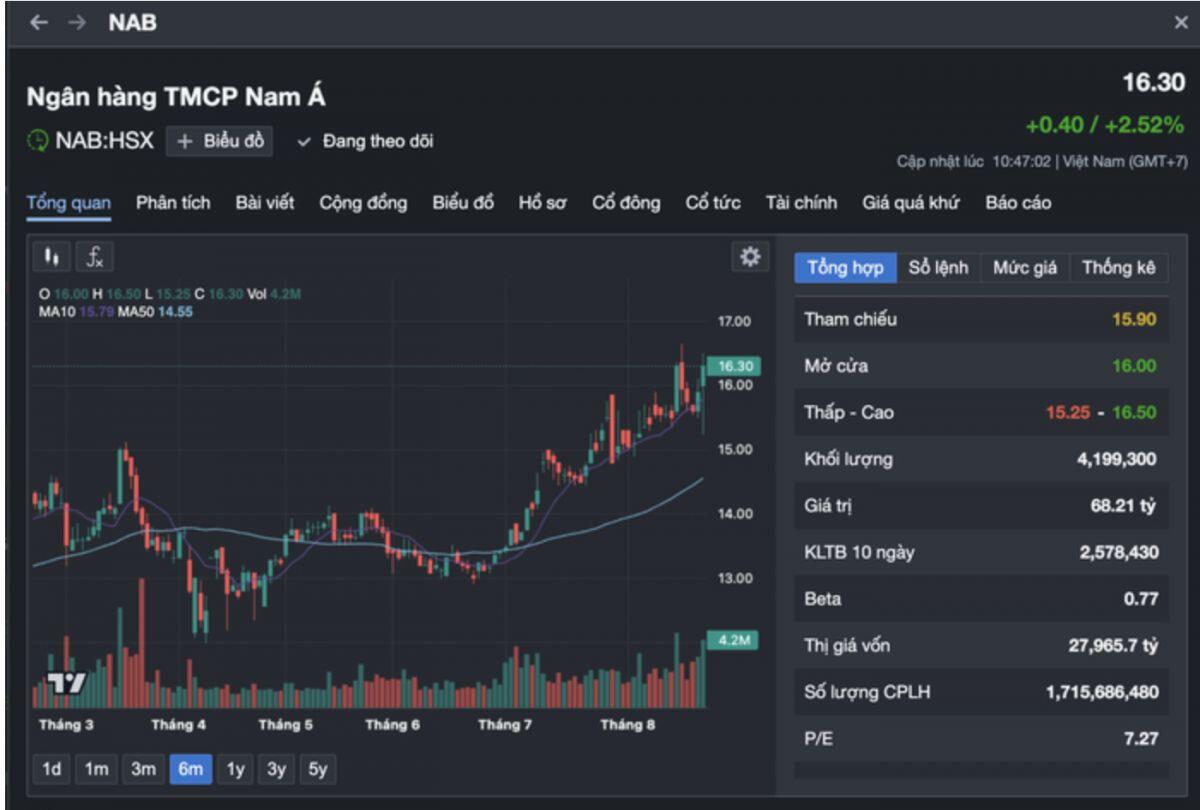Open the fx indicators menu
1200x810 pixels.
pos(95,257)
